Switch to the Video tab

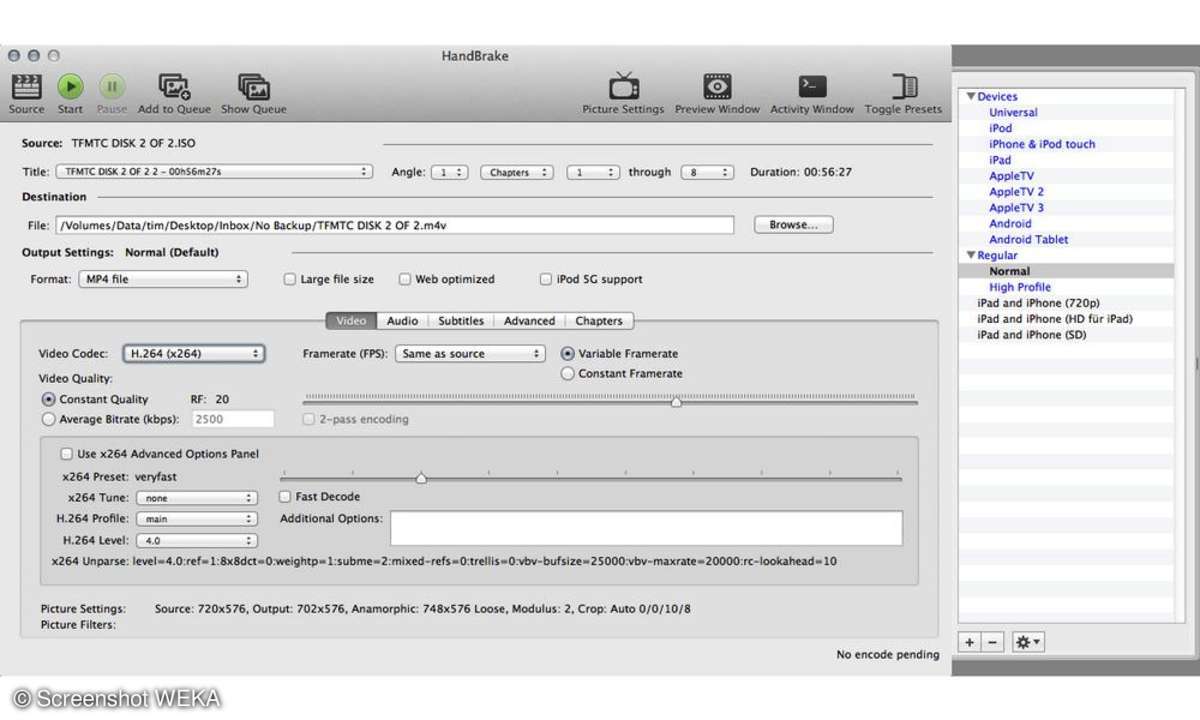click(351, 321)
